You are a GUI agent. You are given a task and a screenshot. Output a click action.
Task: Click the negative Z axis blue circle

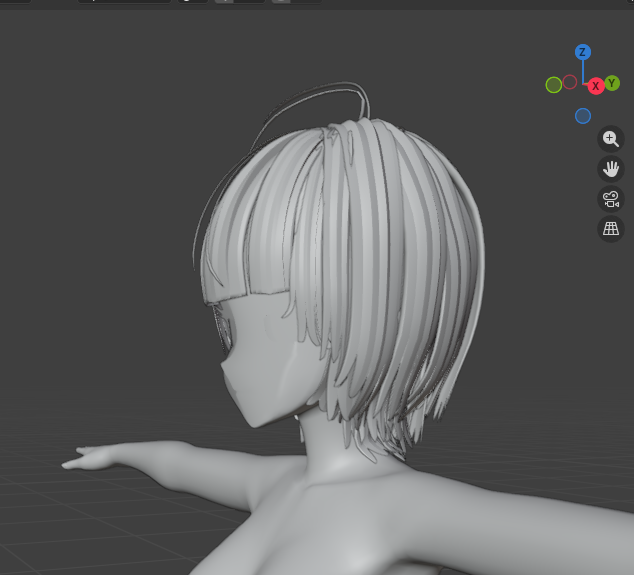[583, 116]
